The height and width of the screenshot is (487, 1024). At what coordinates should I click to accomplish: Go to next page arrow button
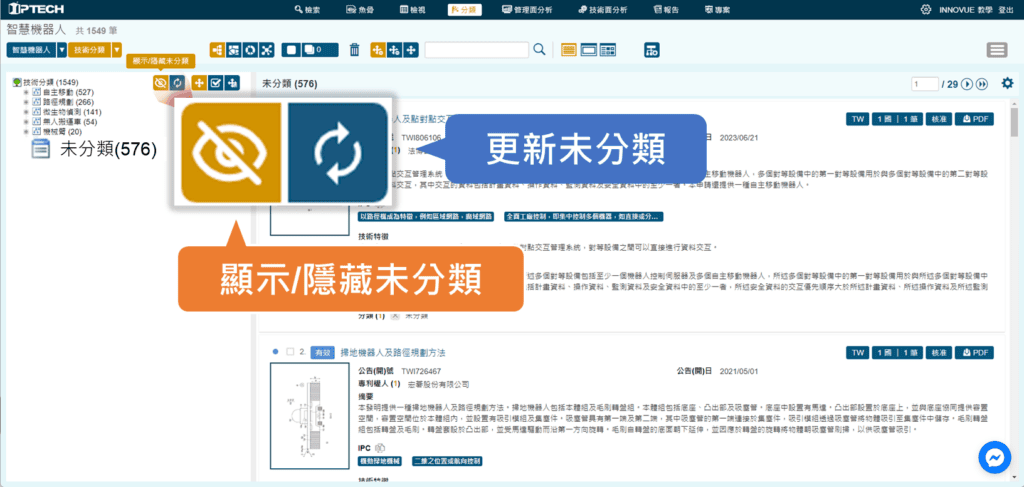tap(967, 84)
